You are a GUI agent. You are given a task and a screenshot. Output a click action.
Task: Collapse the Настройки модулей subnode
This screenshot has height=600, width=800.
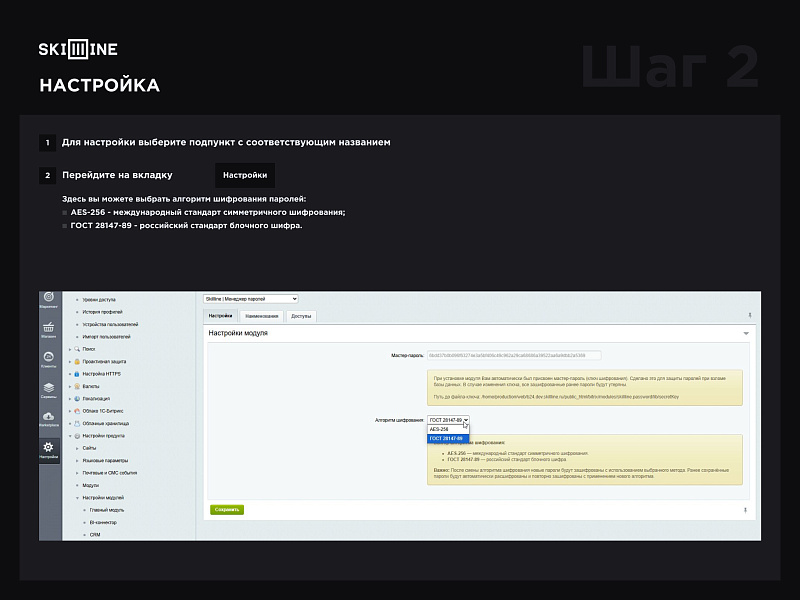pos(77,497)
